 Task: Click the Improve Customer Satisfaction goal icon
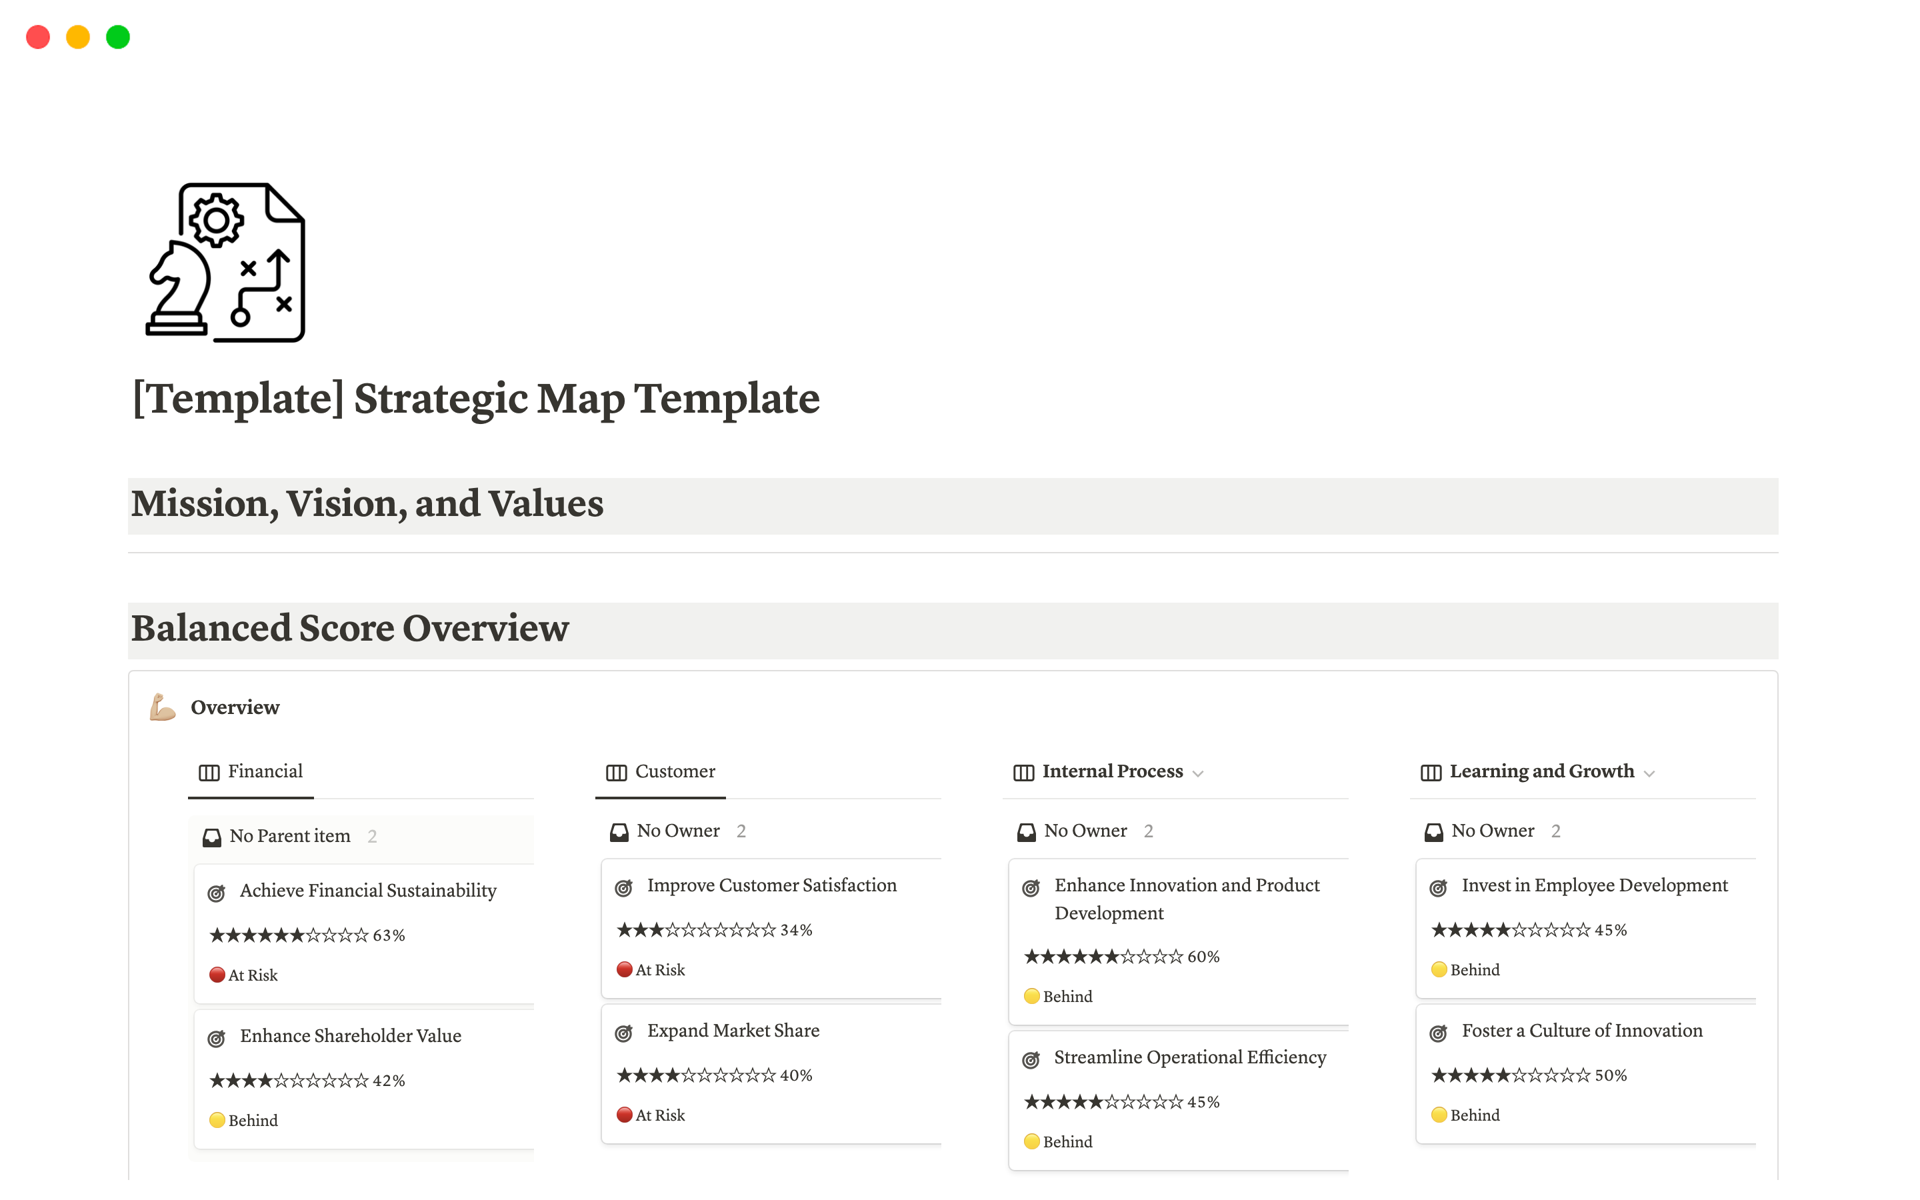tap(625, 886)
